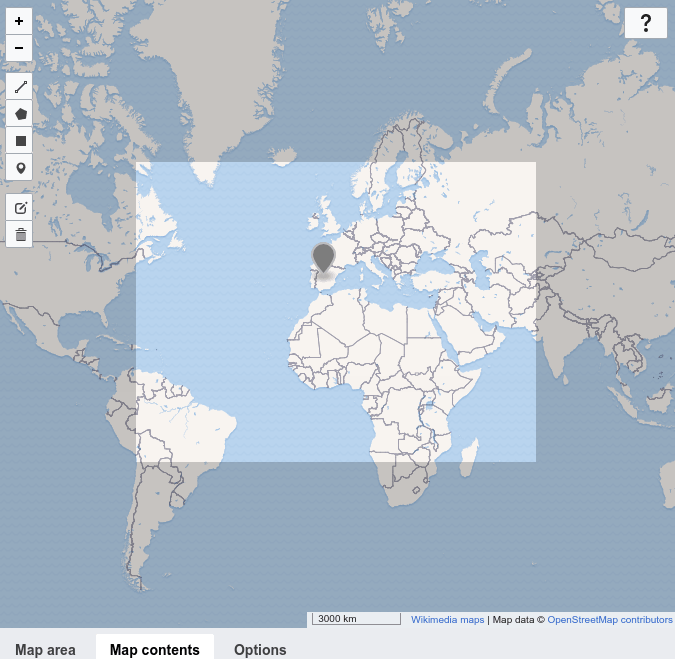Switch to the Options tab
The width and height of the screenshot is (675, 659).
click(260, 649)
